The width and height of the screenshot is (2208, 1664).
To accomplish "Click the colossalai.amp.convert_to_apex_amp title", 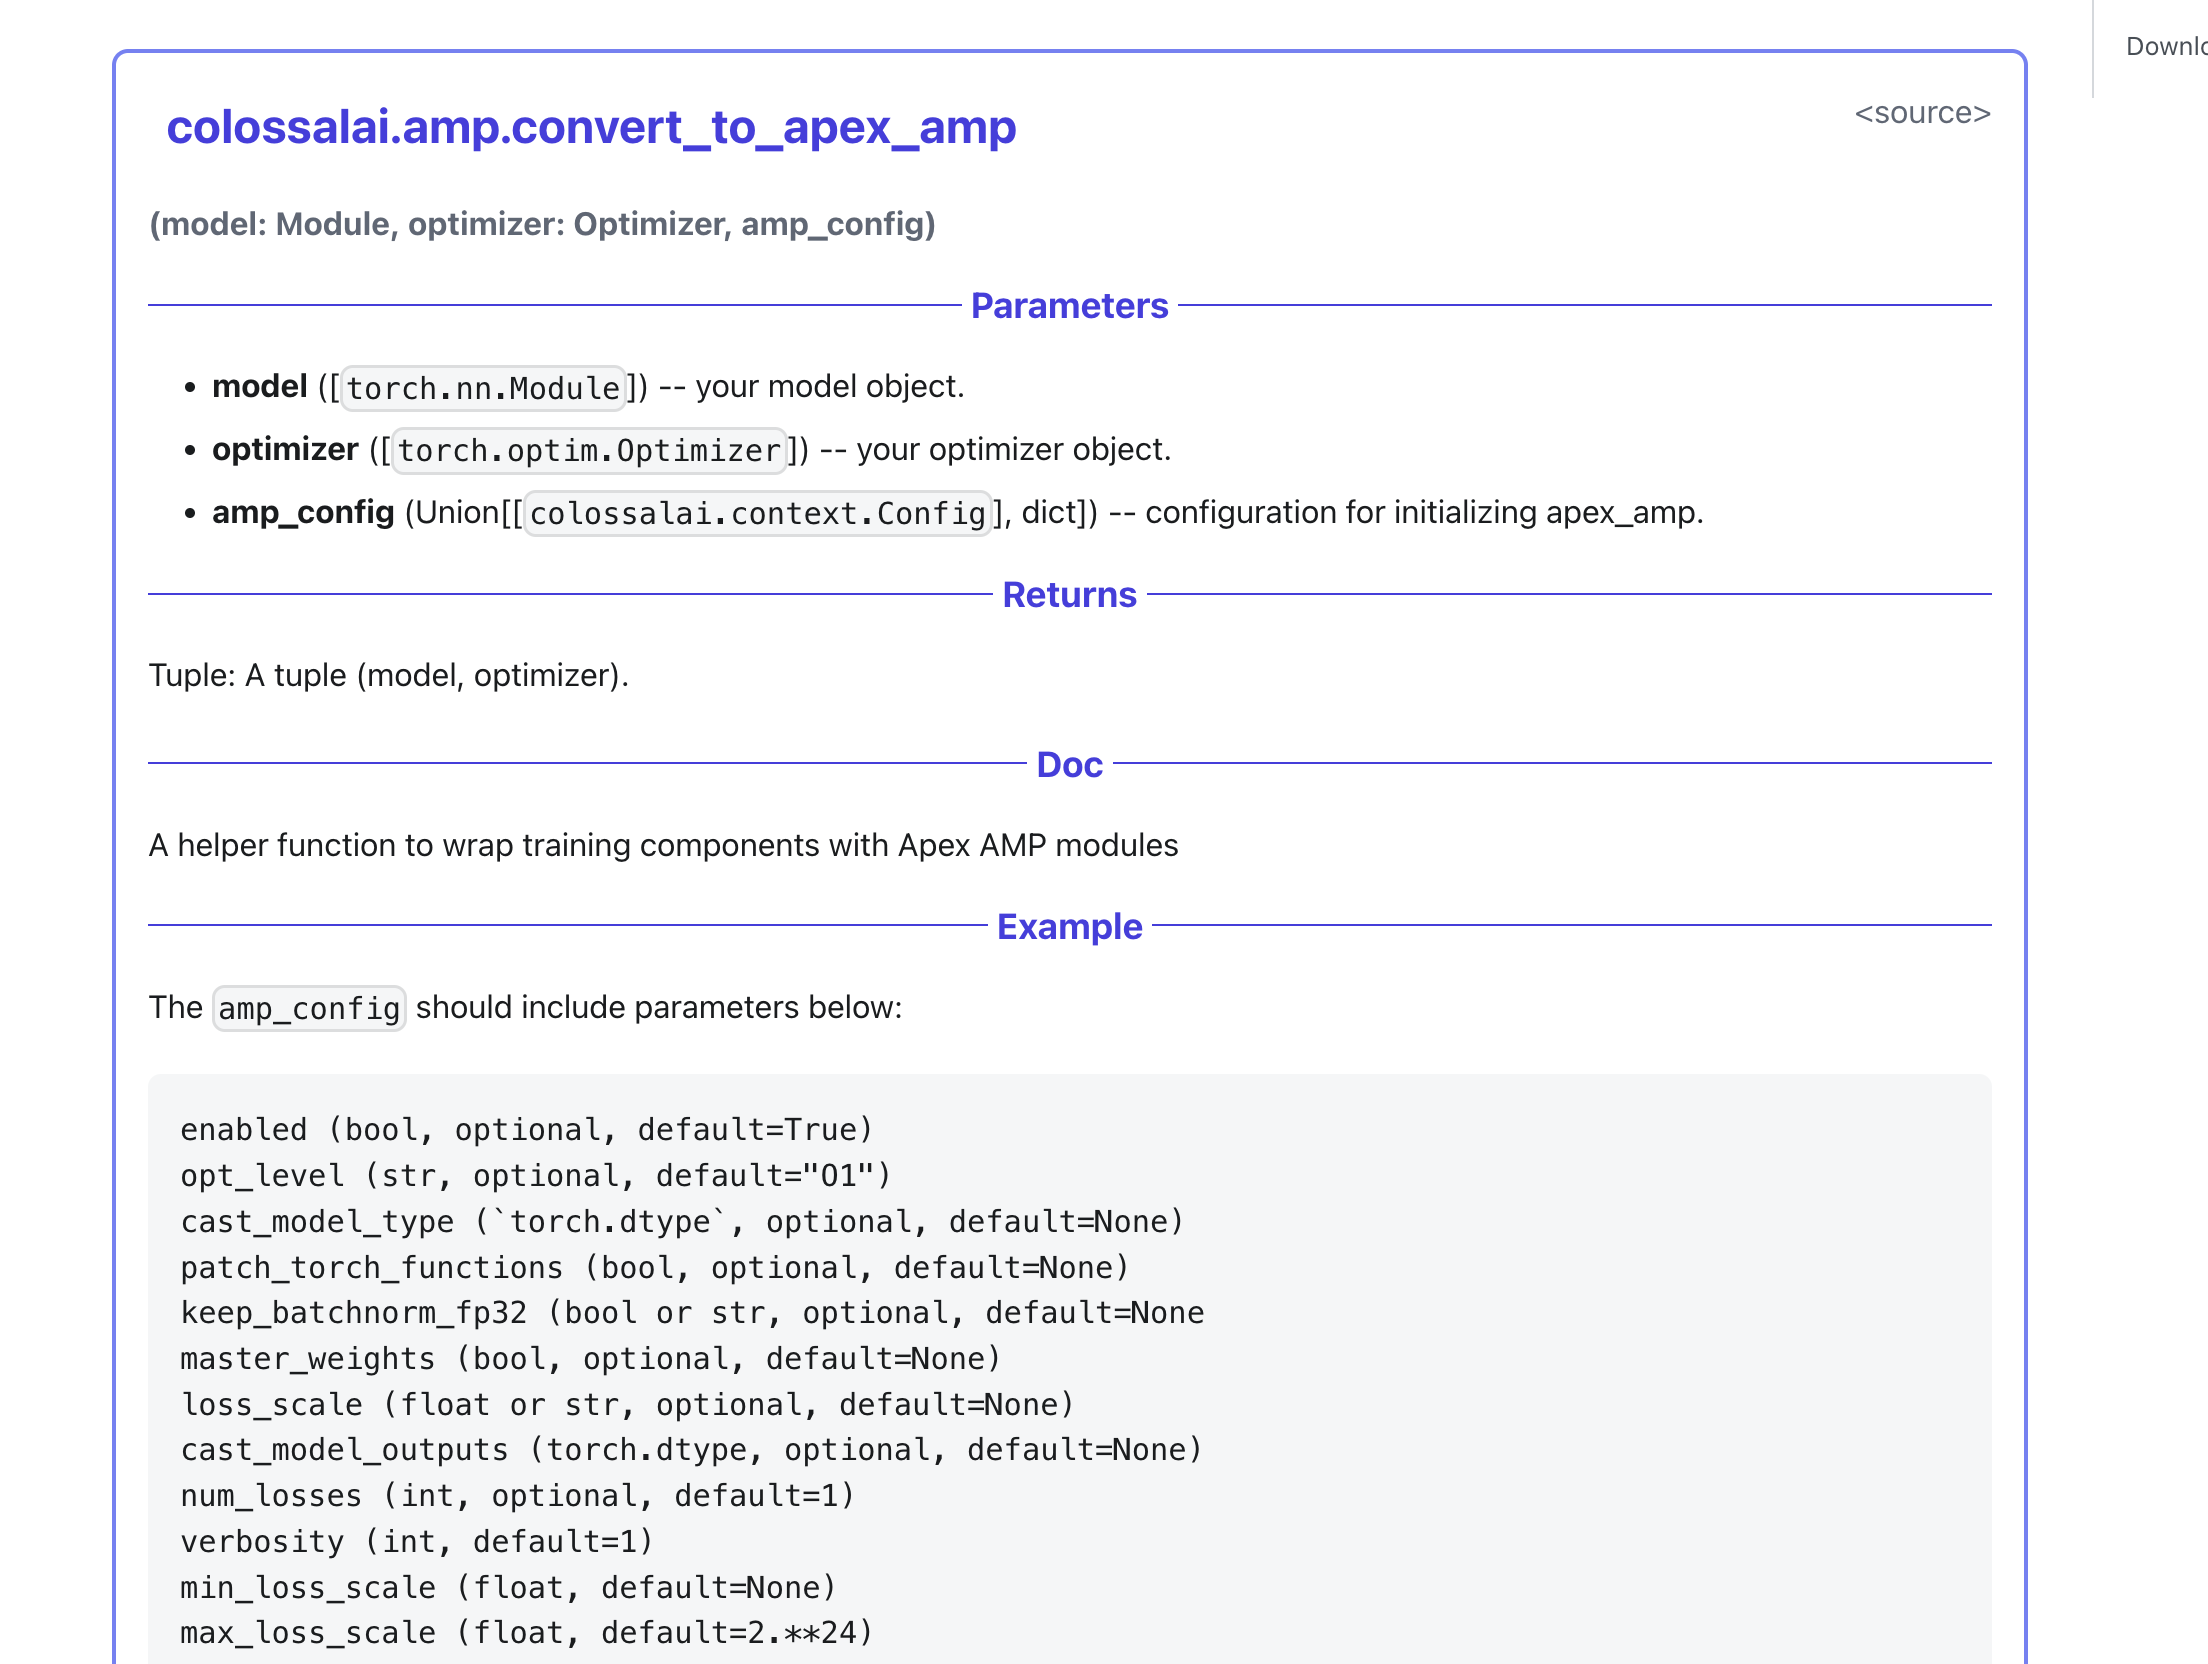I will click(591, 127).
